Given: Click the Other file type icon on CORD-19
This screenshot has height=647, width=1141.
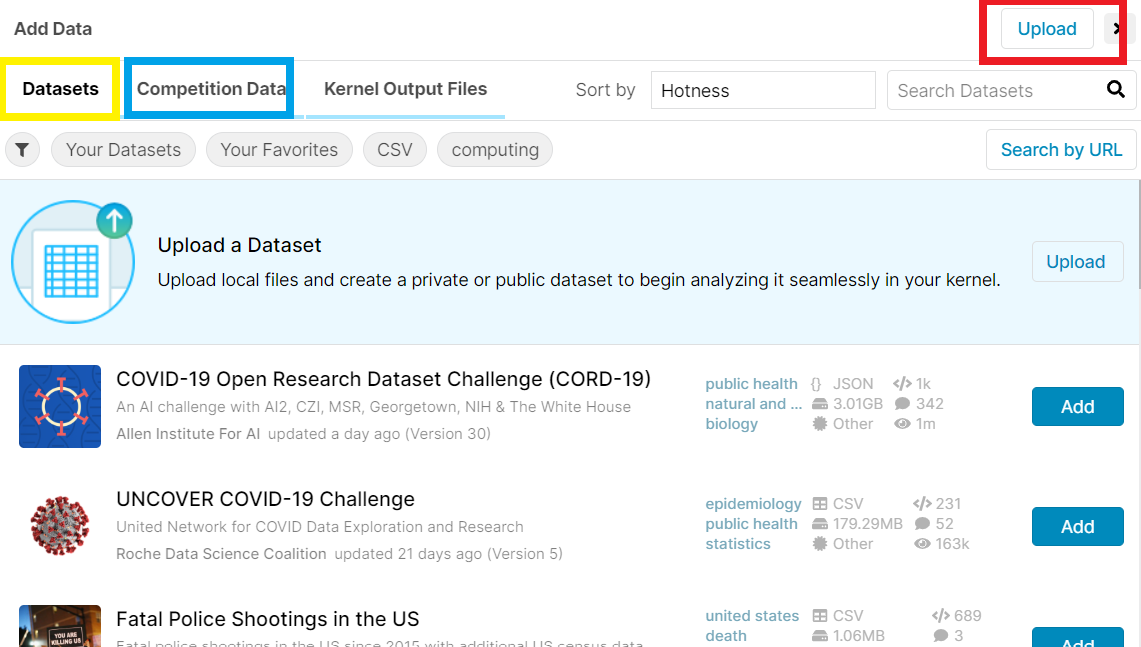Looking at the screenshot, I should point(822,423).
